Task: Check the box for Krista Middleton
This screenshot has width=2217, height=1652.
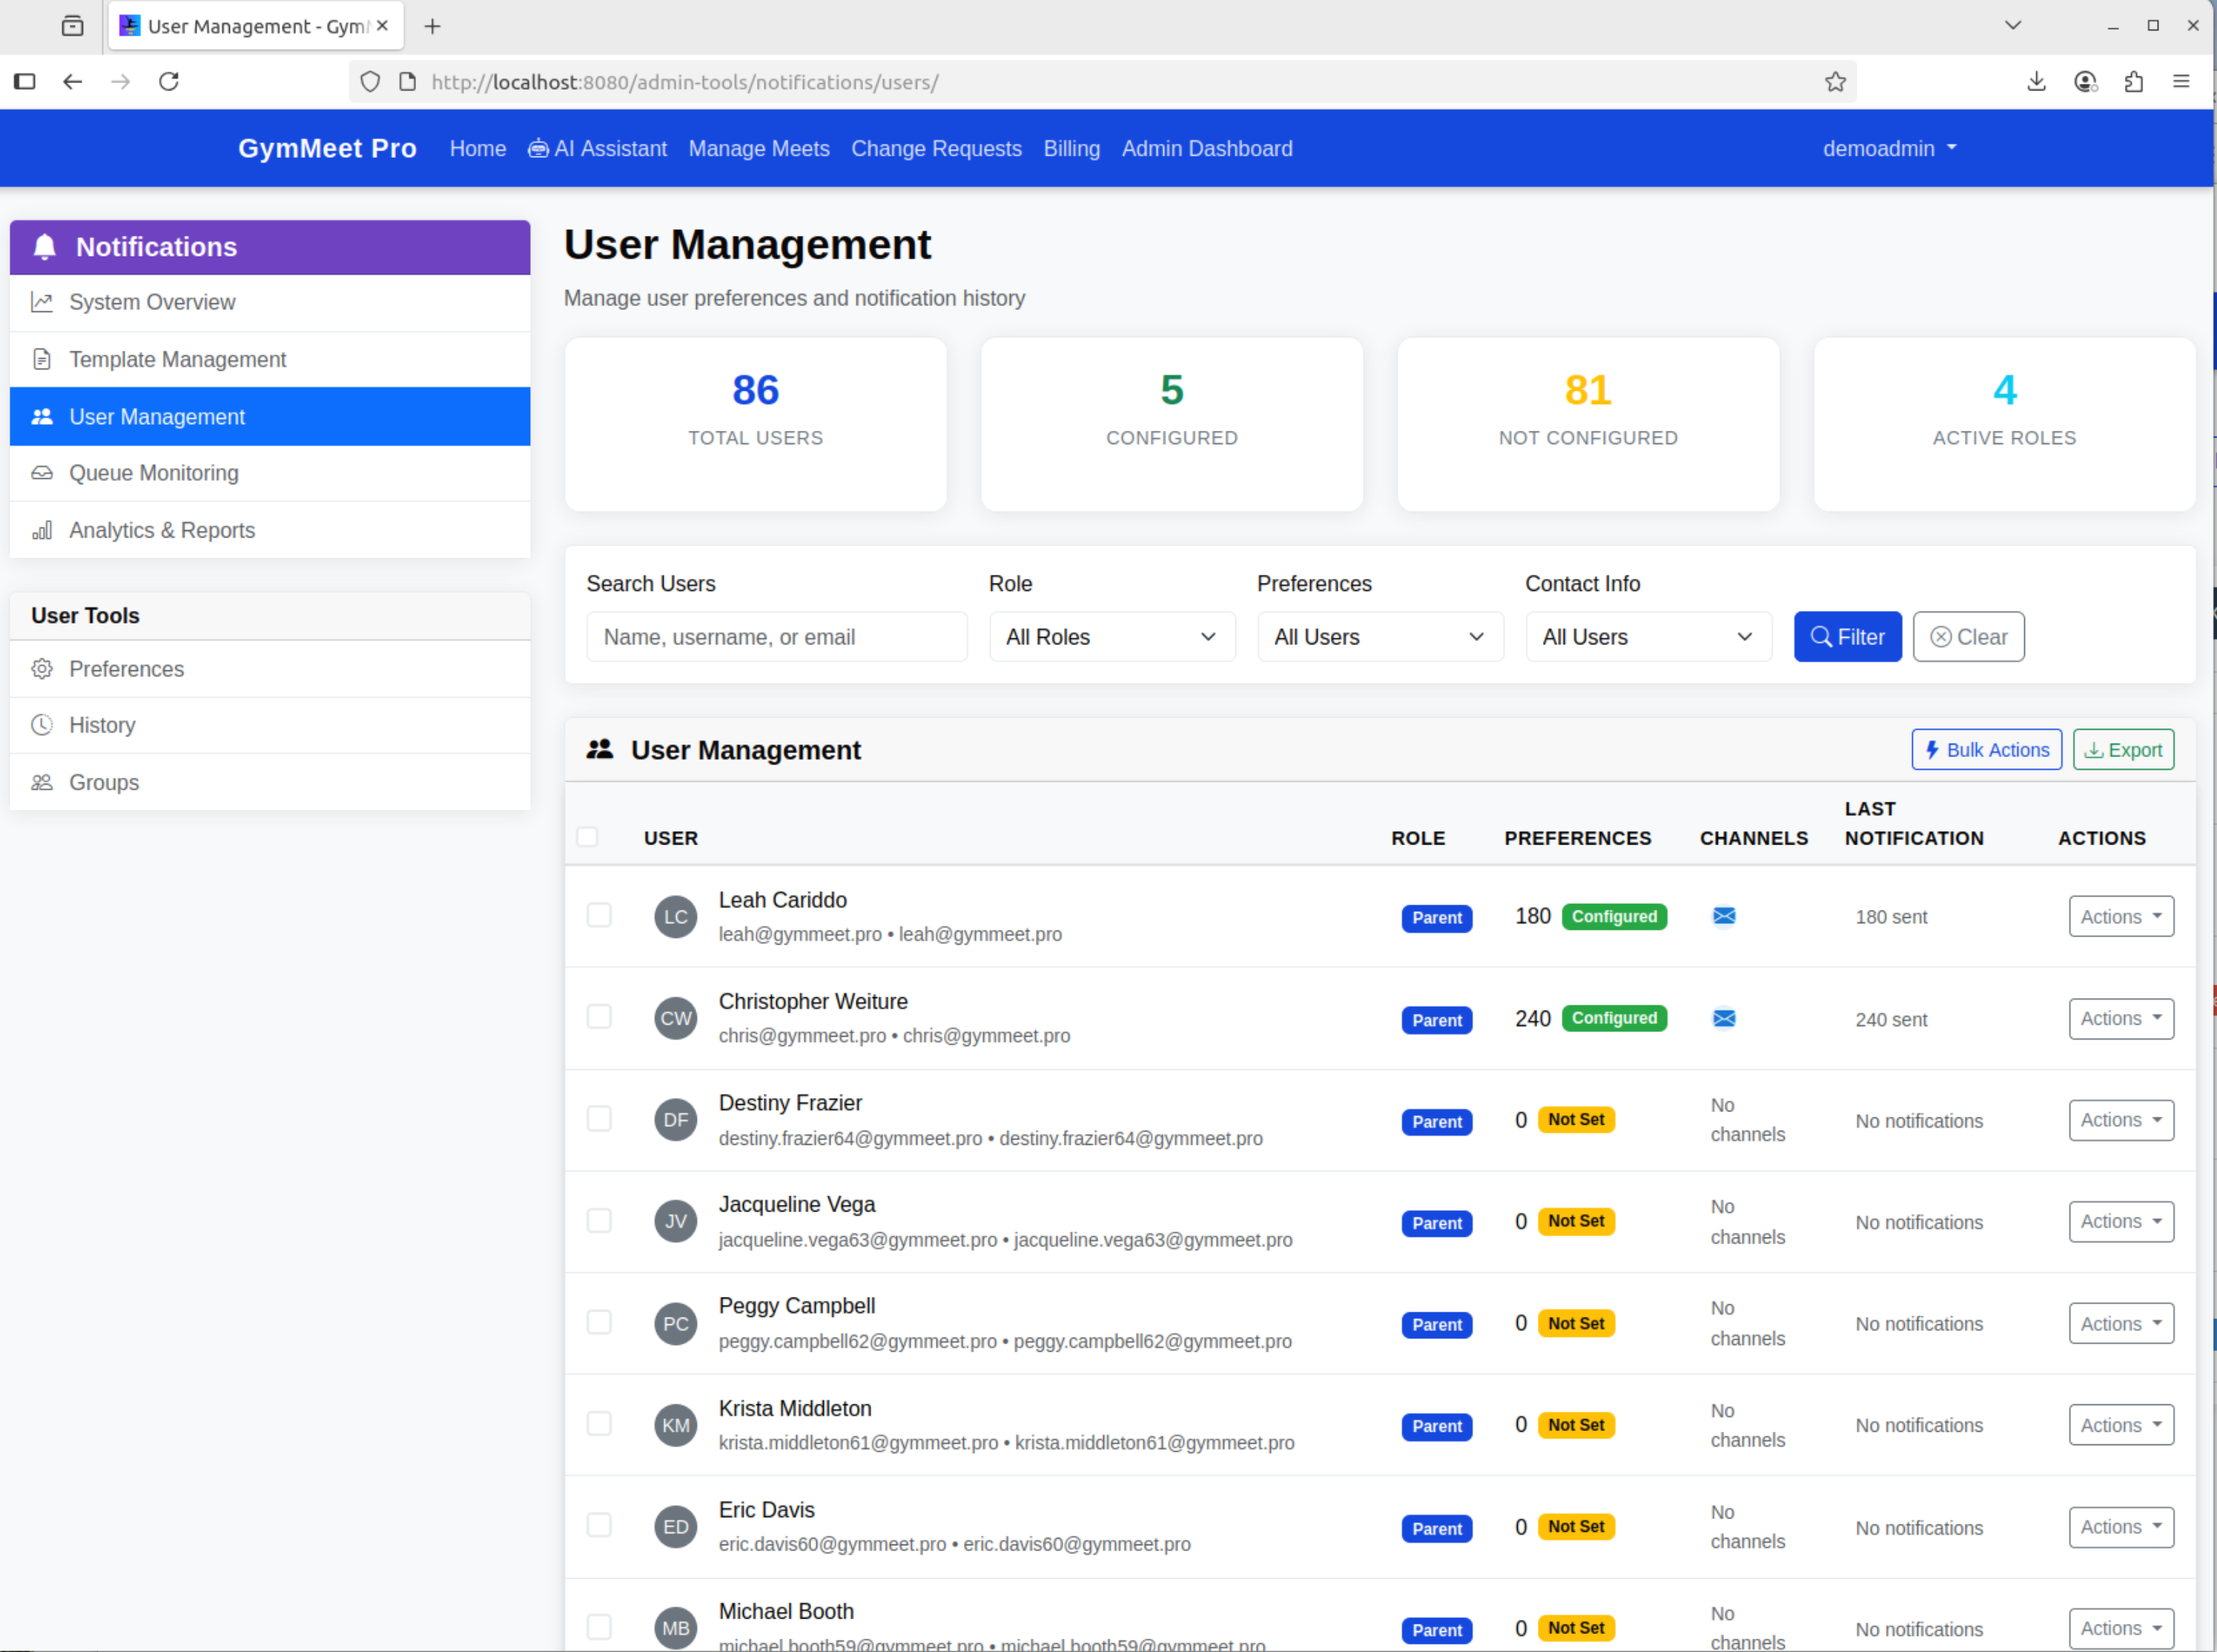Action: click(x=599, y=1424)
